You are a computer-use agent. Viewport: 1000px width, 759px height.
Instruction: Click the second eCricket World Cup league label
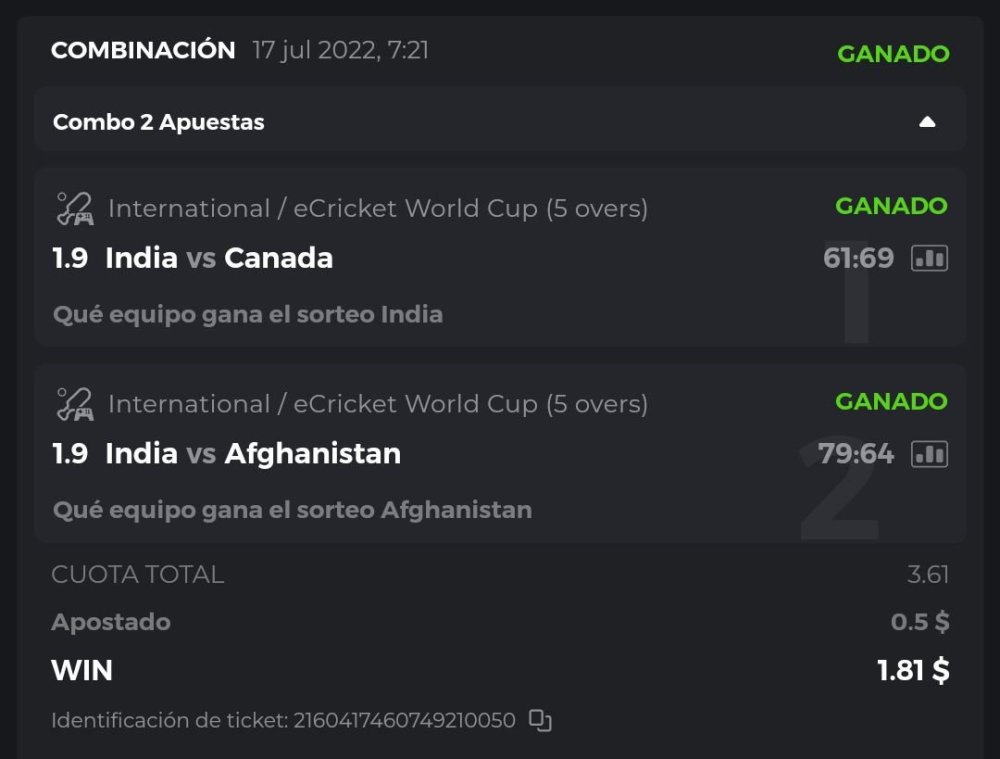[378, 404]
